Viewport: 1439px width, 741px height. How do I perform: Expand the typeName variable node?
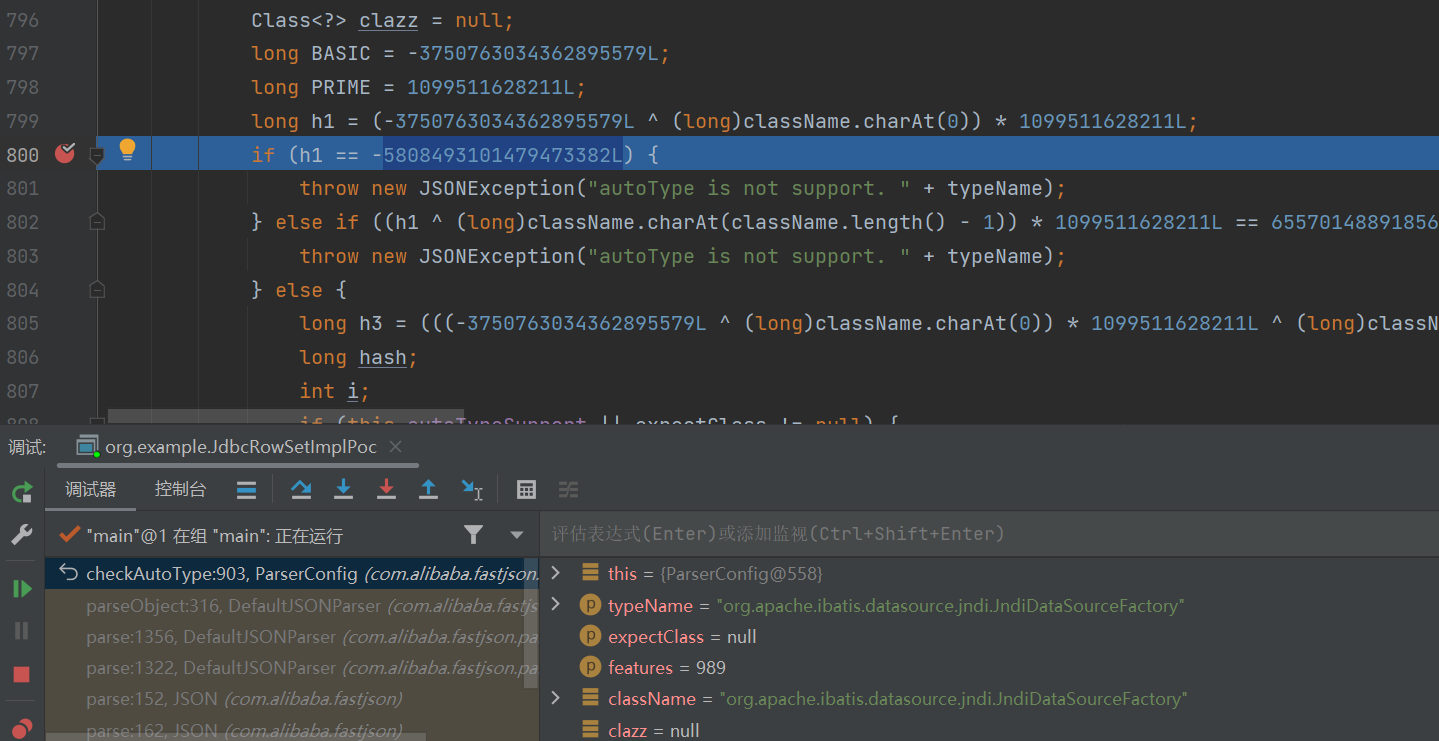[x=557, y=604]
